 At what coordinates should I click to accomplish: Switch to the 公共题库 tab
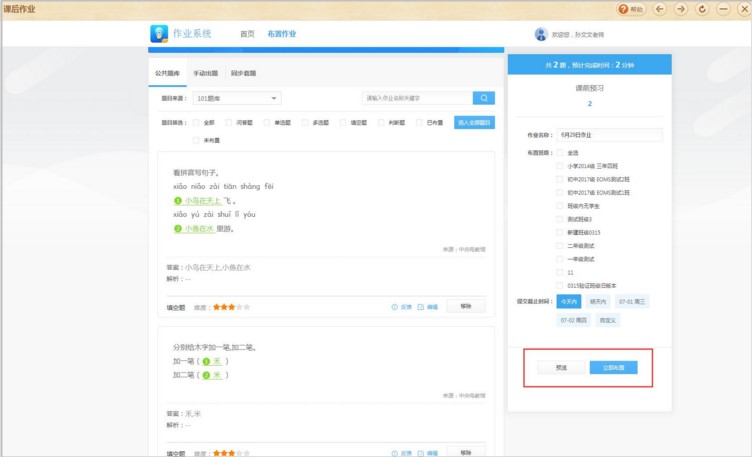pyautogui.click(x=167, y=73)
